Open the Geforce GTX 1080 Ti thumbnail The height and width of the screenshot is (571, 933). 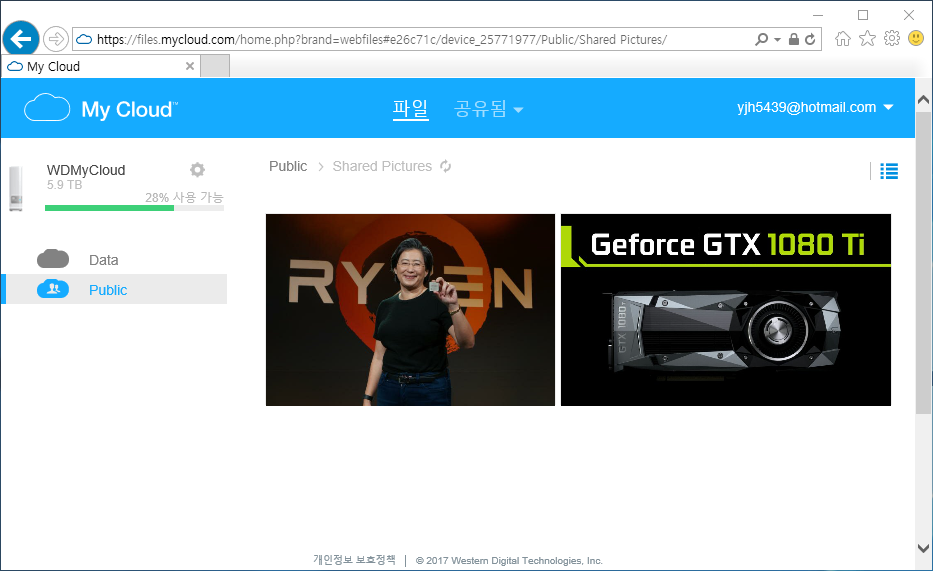(x=726, y=310)
